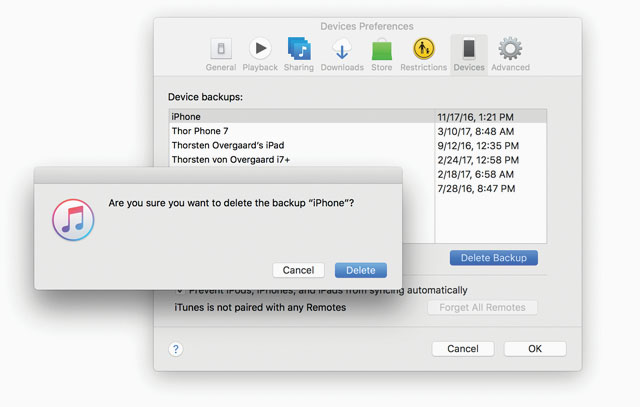Cancel the Devices Preferences window
Screen dimensions: 640x407
click(463, 349)
